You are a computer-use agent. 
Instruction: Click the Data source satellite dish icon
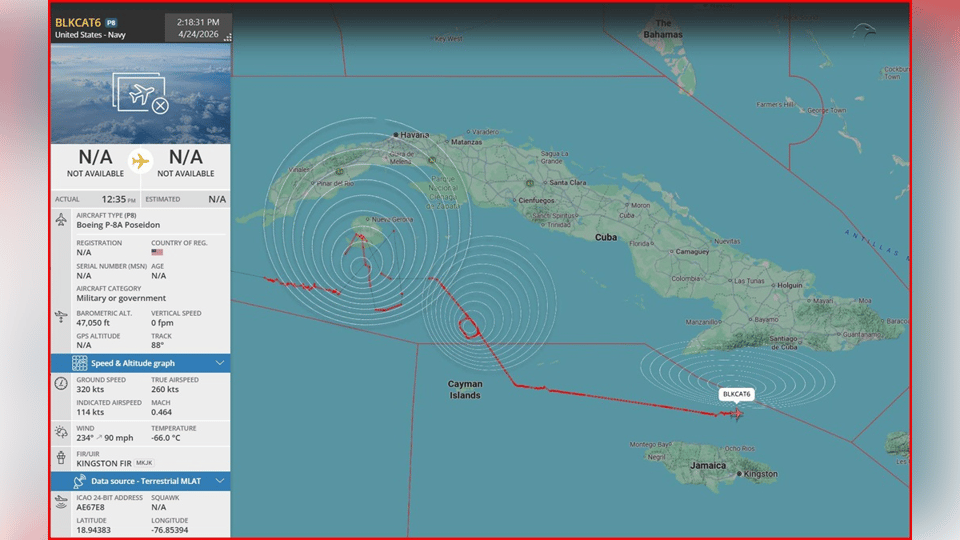pyautogui.click(x=80, y=481)
